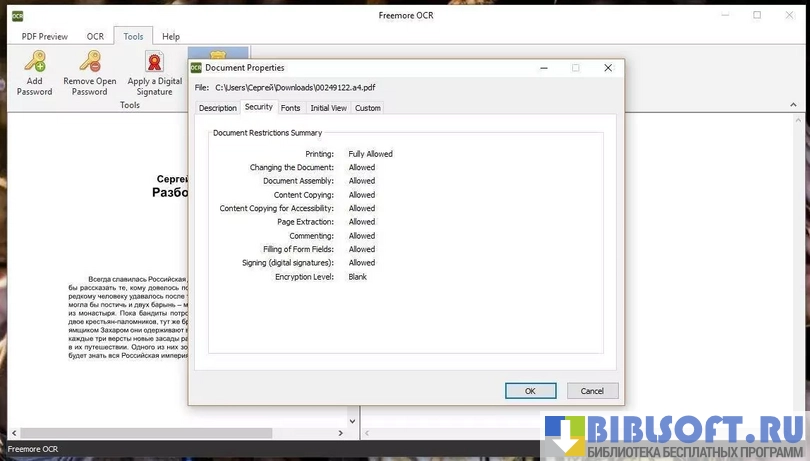
Task: Open the Help ribbon tab
Action: [x=171, y=36]
